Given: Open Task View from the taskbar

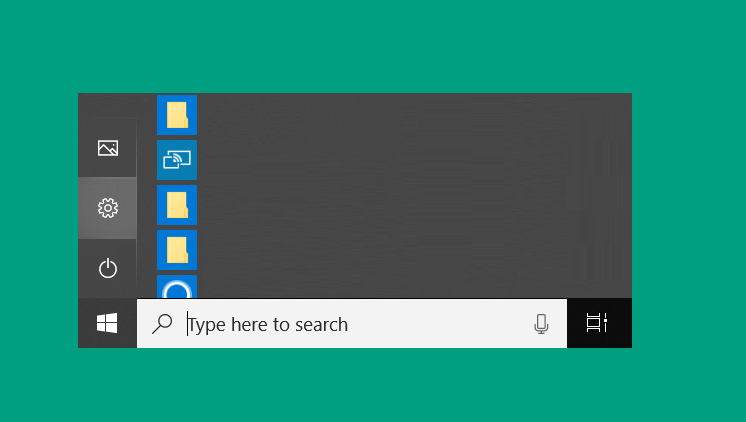Looking at the screenshot, I should (597, 323).
